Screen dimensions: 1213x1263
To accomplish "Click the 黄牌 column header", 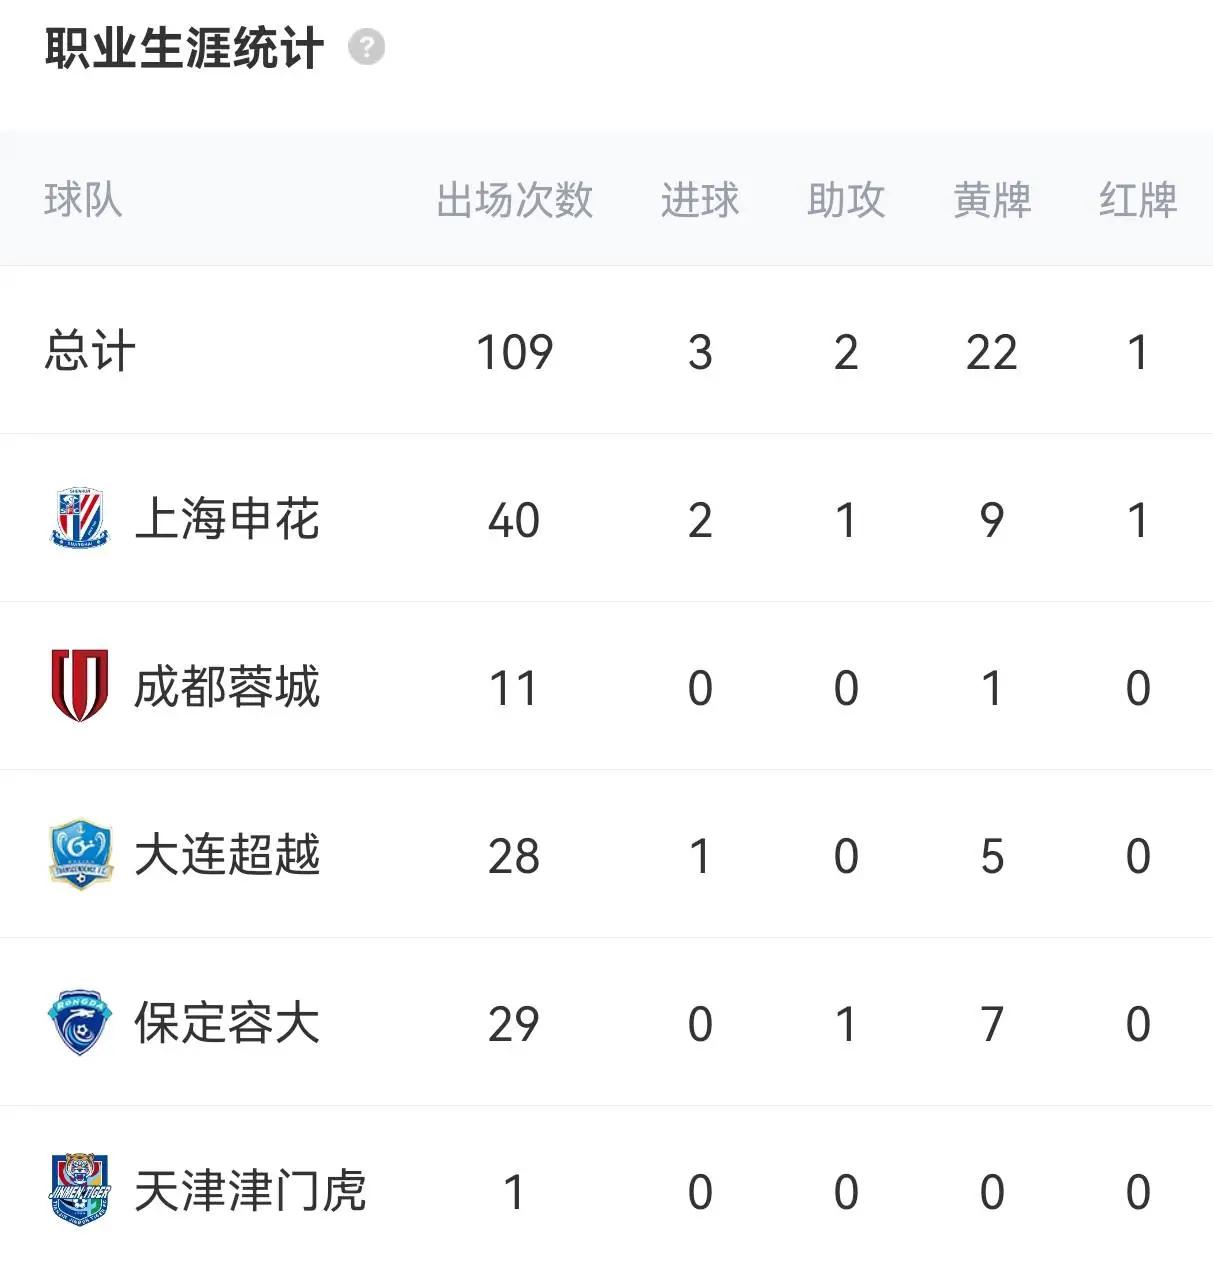I will 991,200.
